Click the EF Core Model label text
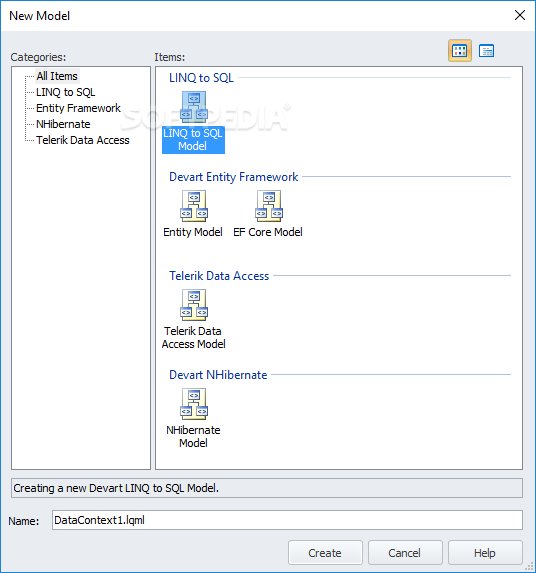Viewport: 536px width, 573px height. [268, 232]
